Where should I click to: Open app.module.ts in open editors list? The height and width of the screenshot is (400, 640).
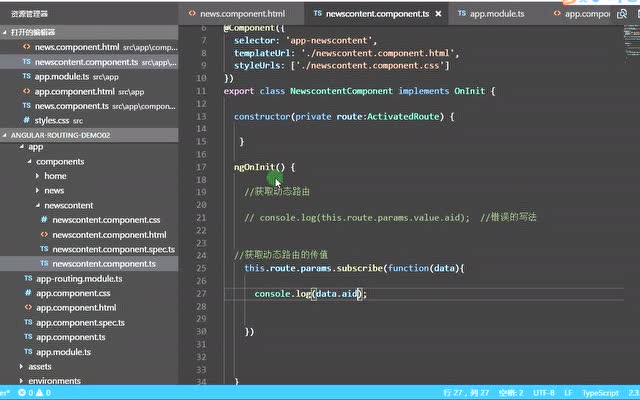tap(89, 77)
